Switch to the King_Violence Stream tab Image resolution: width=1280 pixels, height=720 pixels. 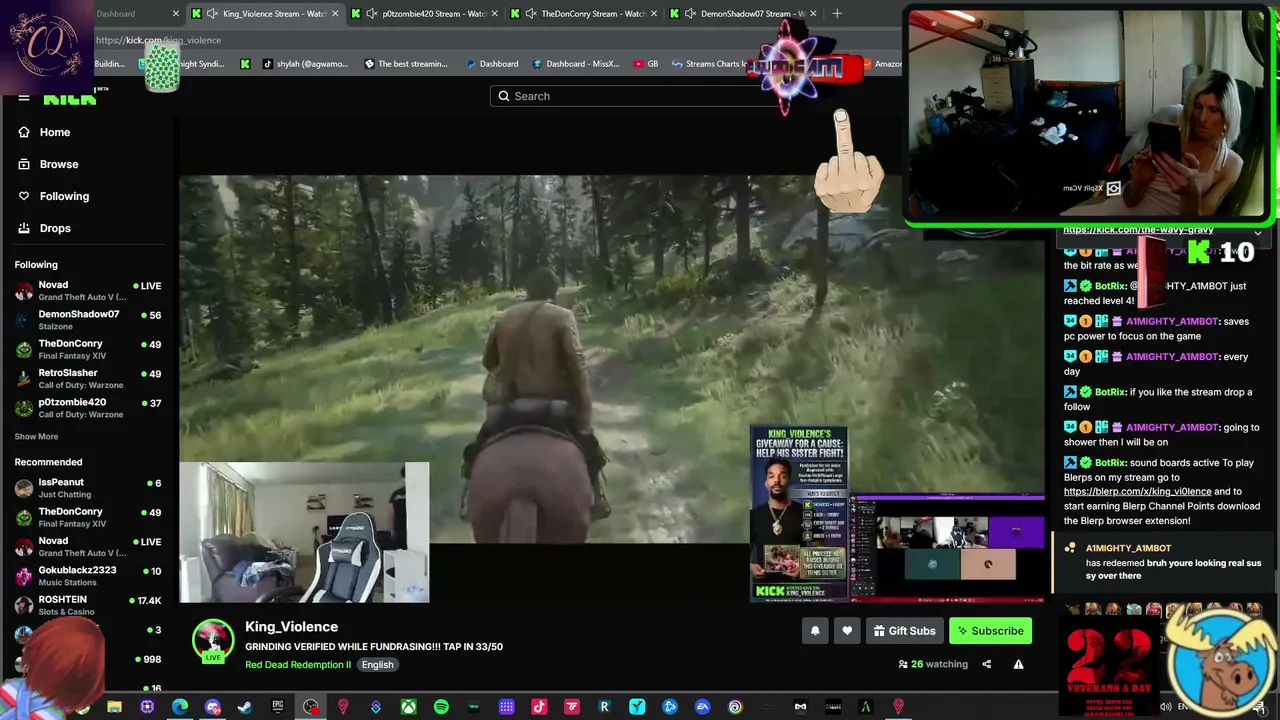coord(265,14)
